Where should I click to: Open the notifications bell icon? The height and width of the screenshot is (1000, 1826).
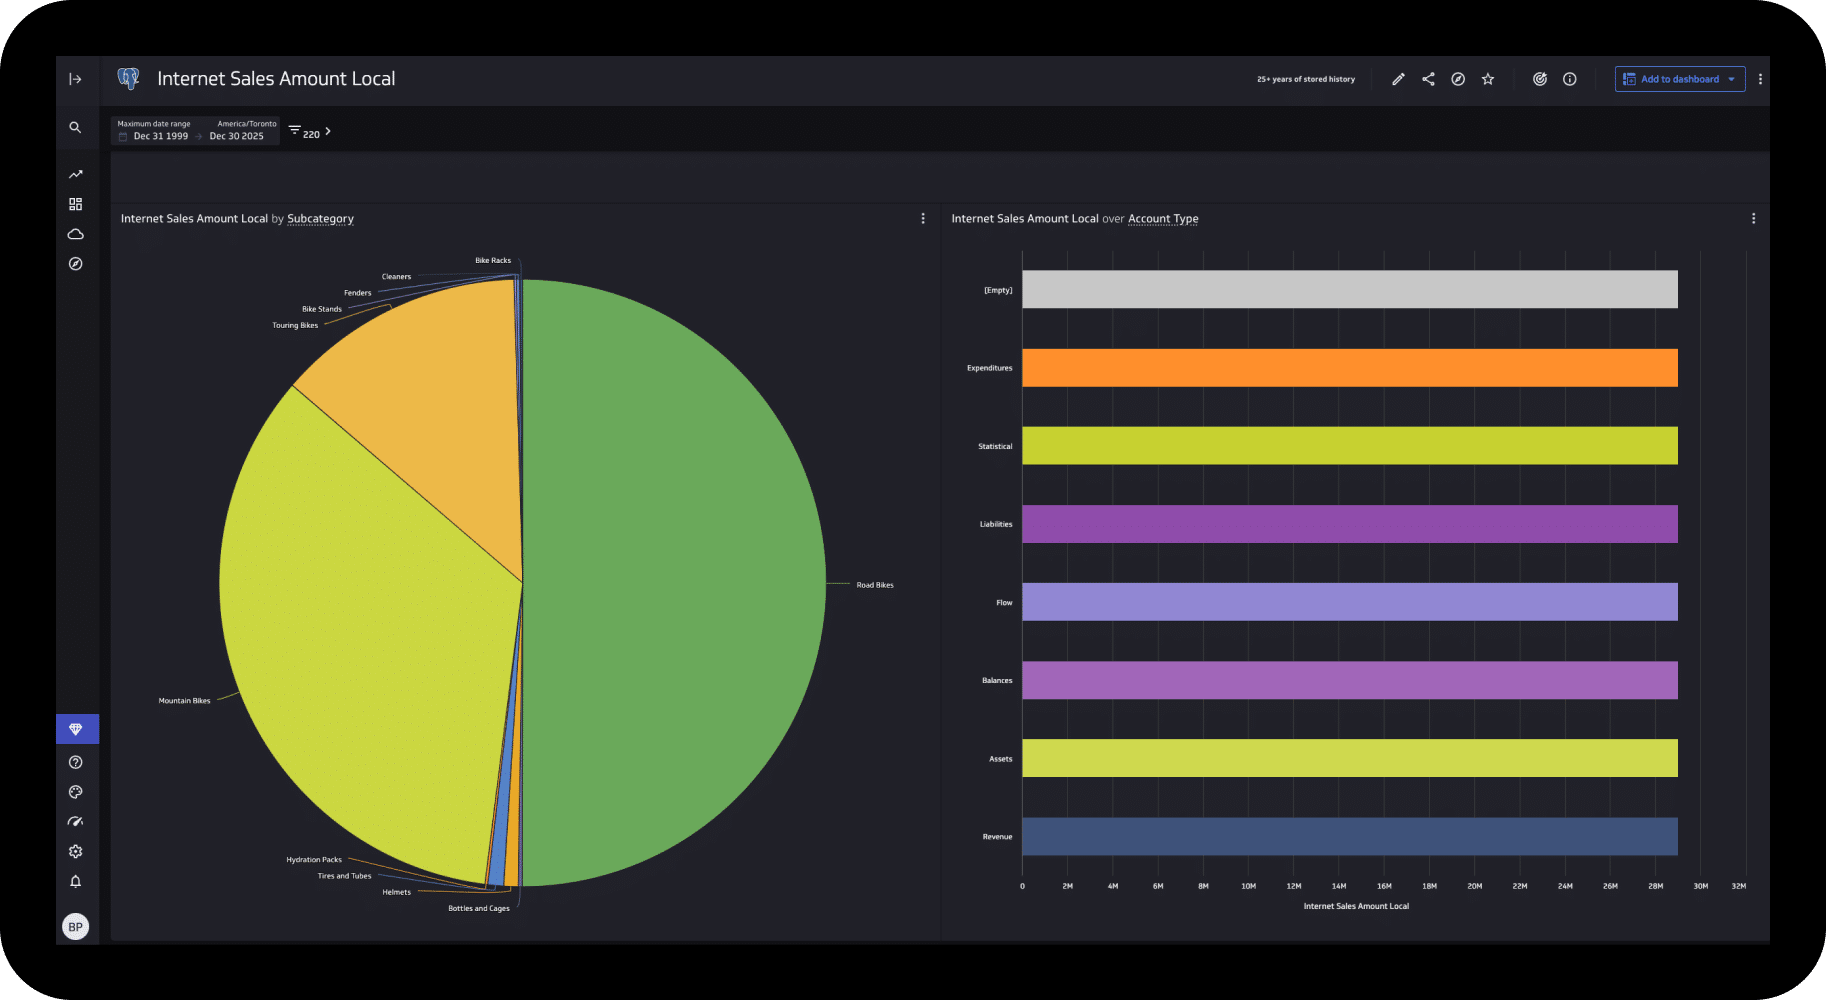pos(75,881)
